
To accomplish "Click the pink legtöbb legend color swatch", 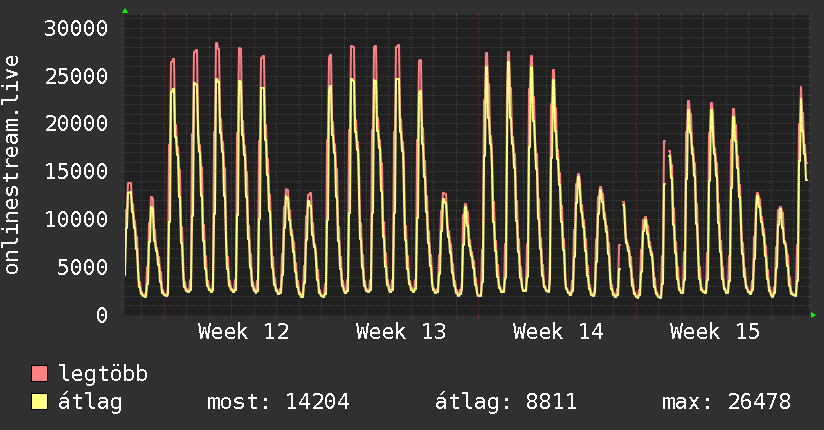I will [x=39, y=373].
